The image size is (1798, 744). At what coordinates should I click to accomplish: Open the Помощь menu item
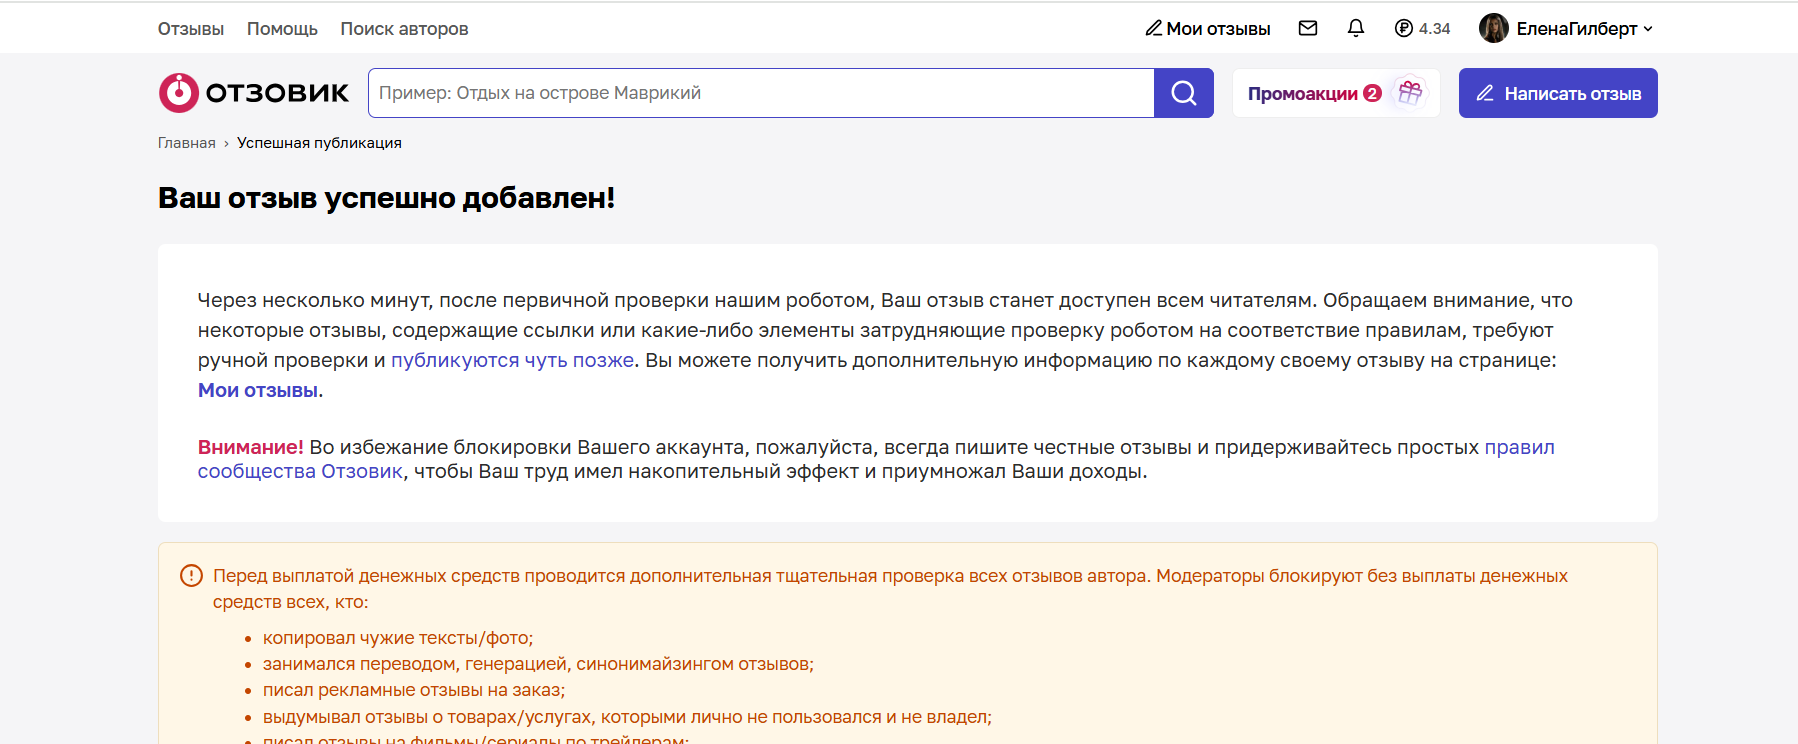click(282, 29)
